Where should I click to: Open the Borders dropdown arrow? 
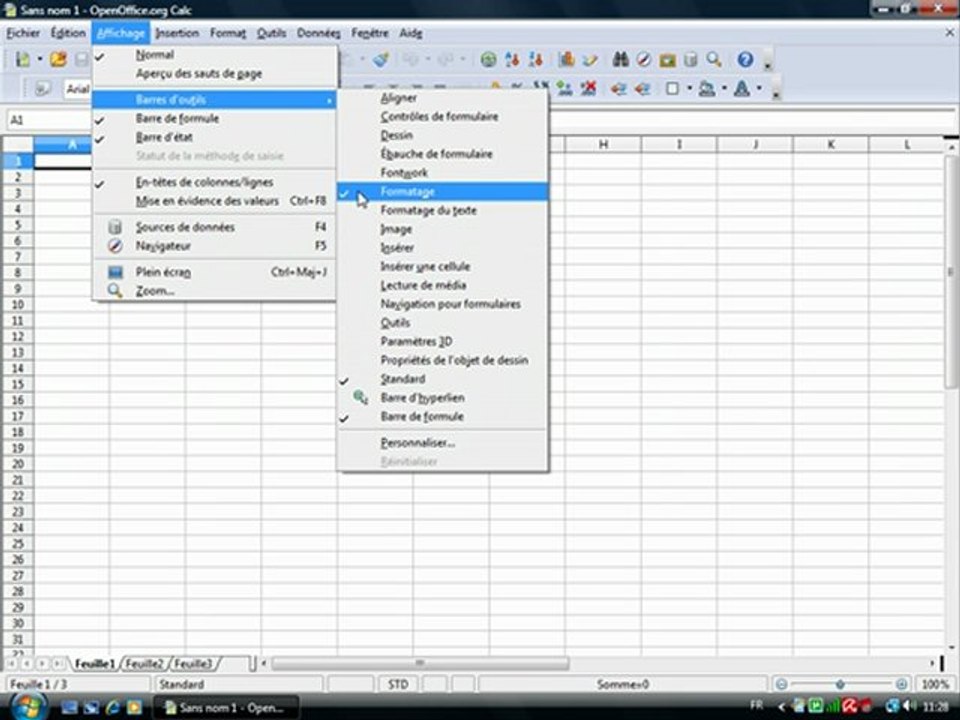tap(689, 89)
